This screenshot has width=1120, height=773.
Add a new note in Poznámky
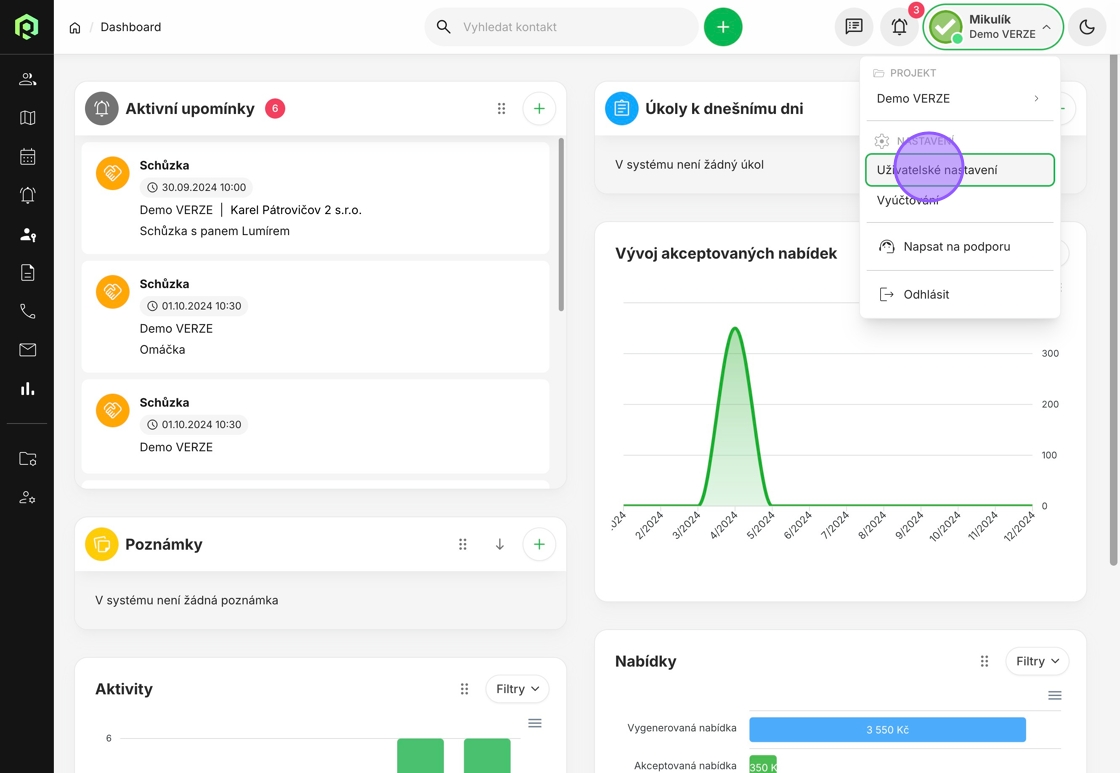click(539, 545)
